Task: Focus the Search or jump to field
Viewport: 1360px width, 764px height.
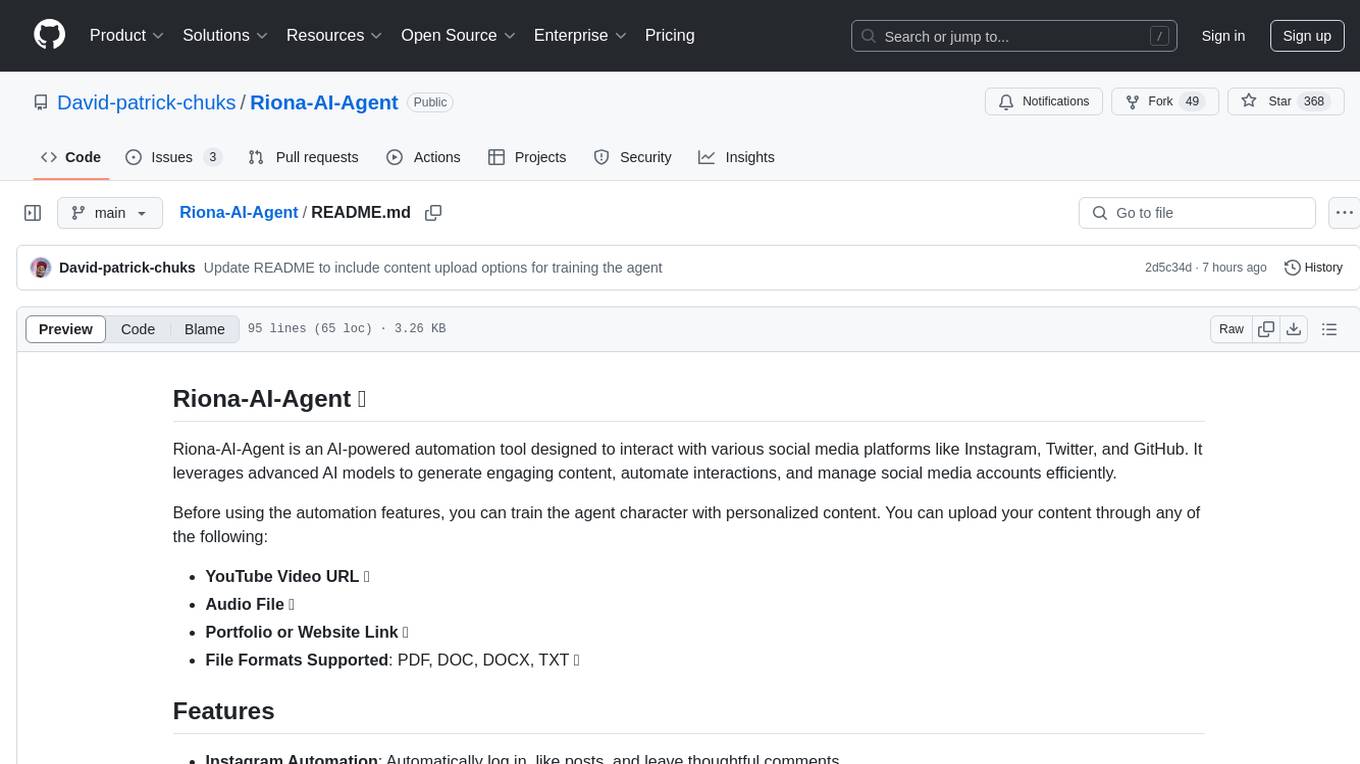Action: click(1014, 36)
